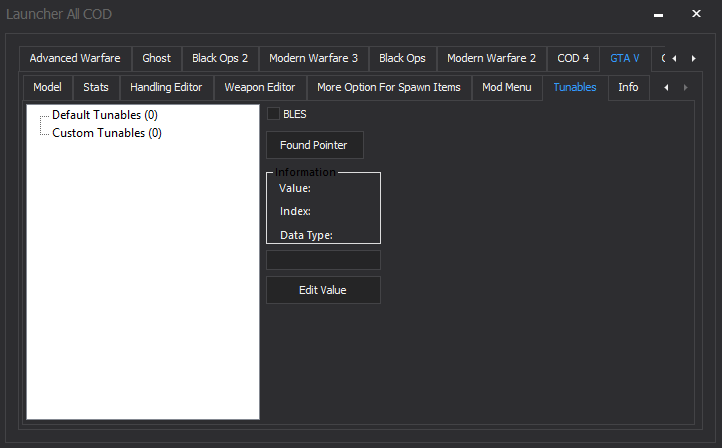The height and width of the screenshot is (448, 722).
Task: Focus the value input field
Action: [323, 260]
